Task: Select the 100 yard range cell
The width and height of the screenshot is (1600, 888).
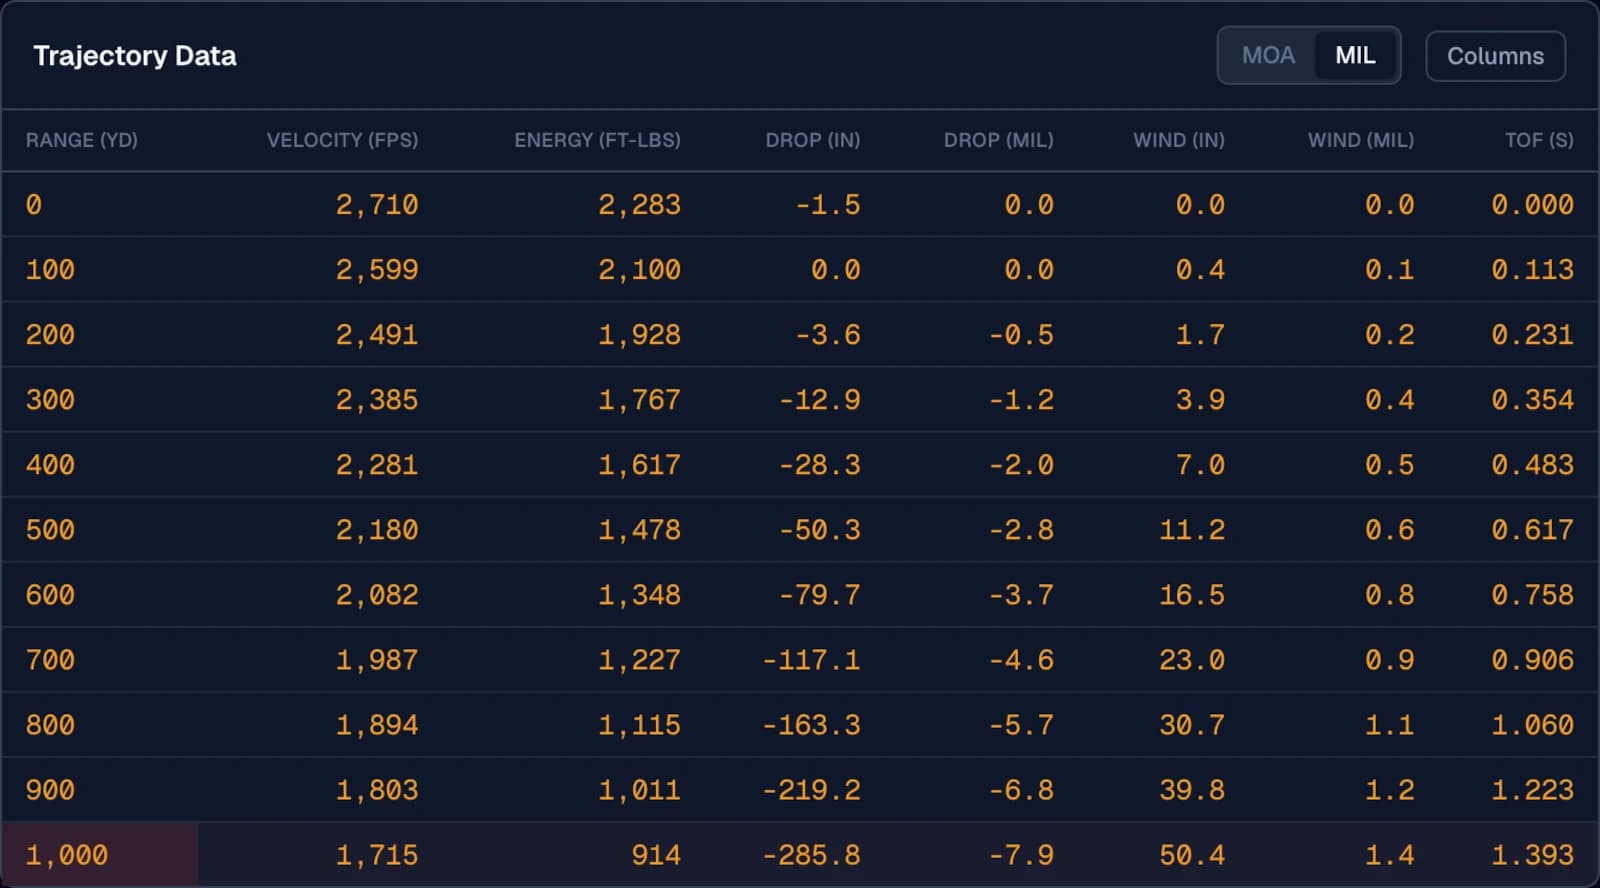Action: coord(50,270)
